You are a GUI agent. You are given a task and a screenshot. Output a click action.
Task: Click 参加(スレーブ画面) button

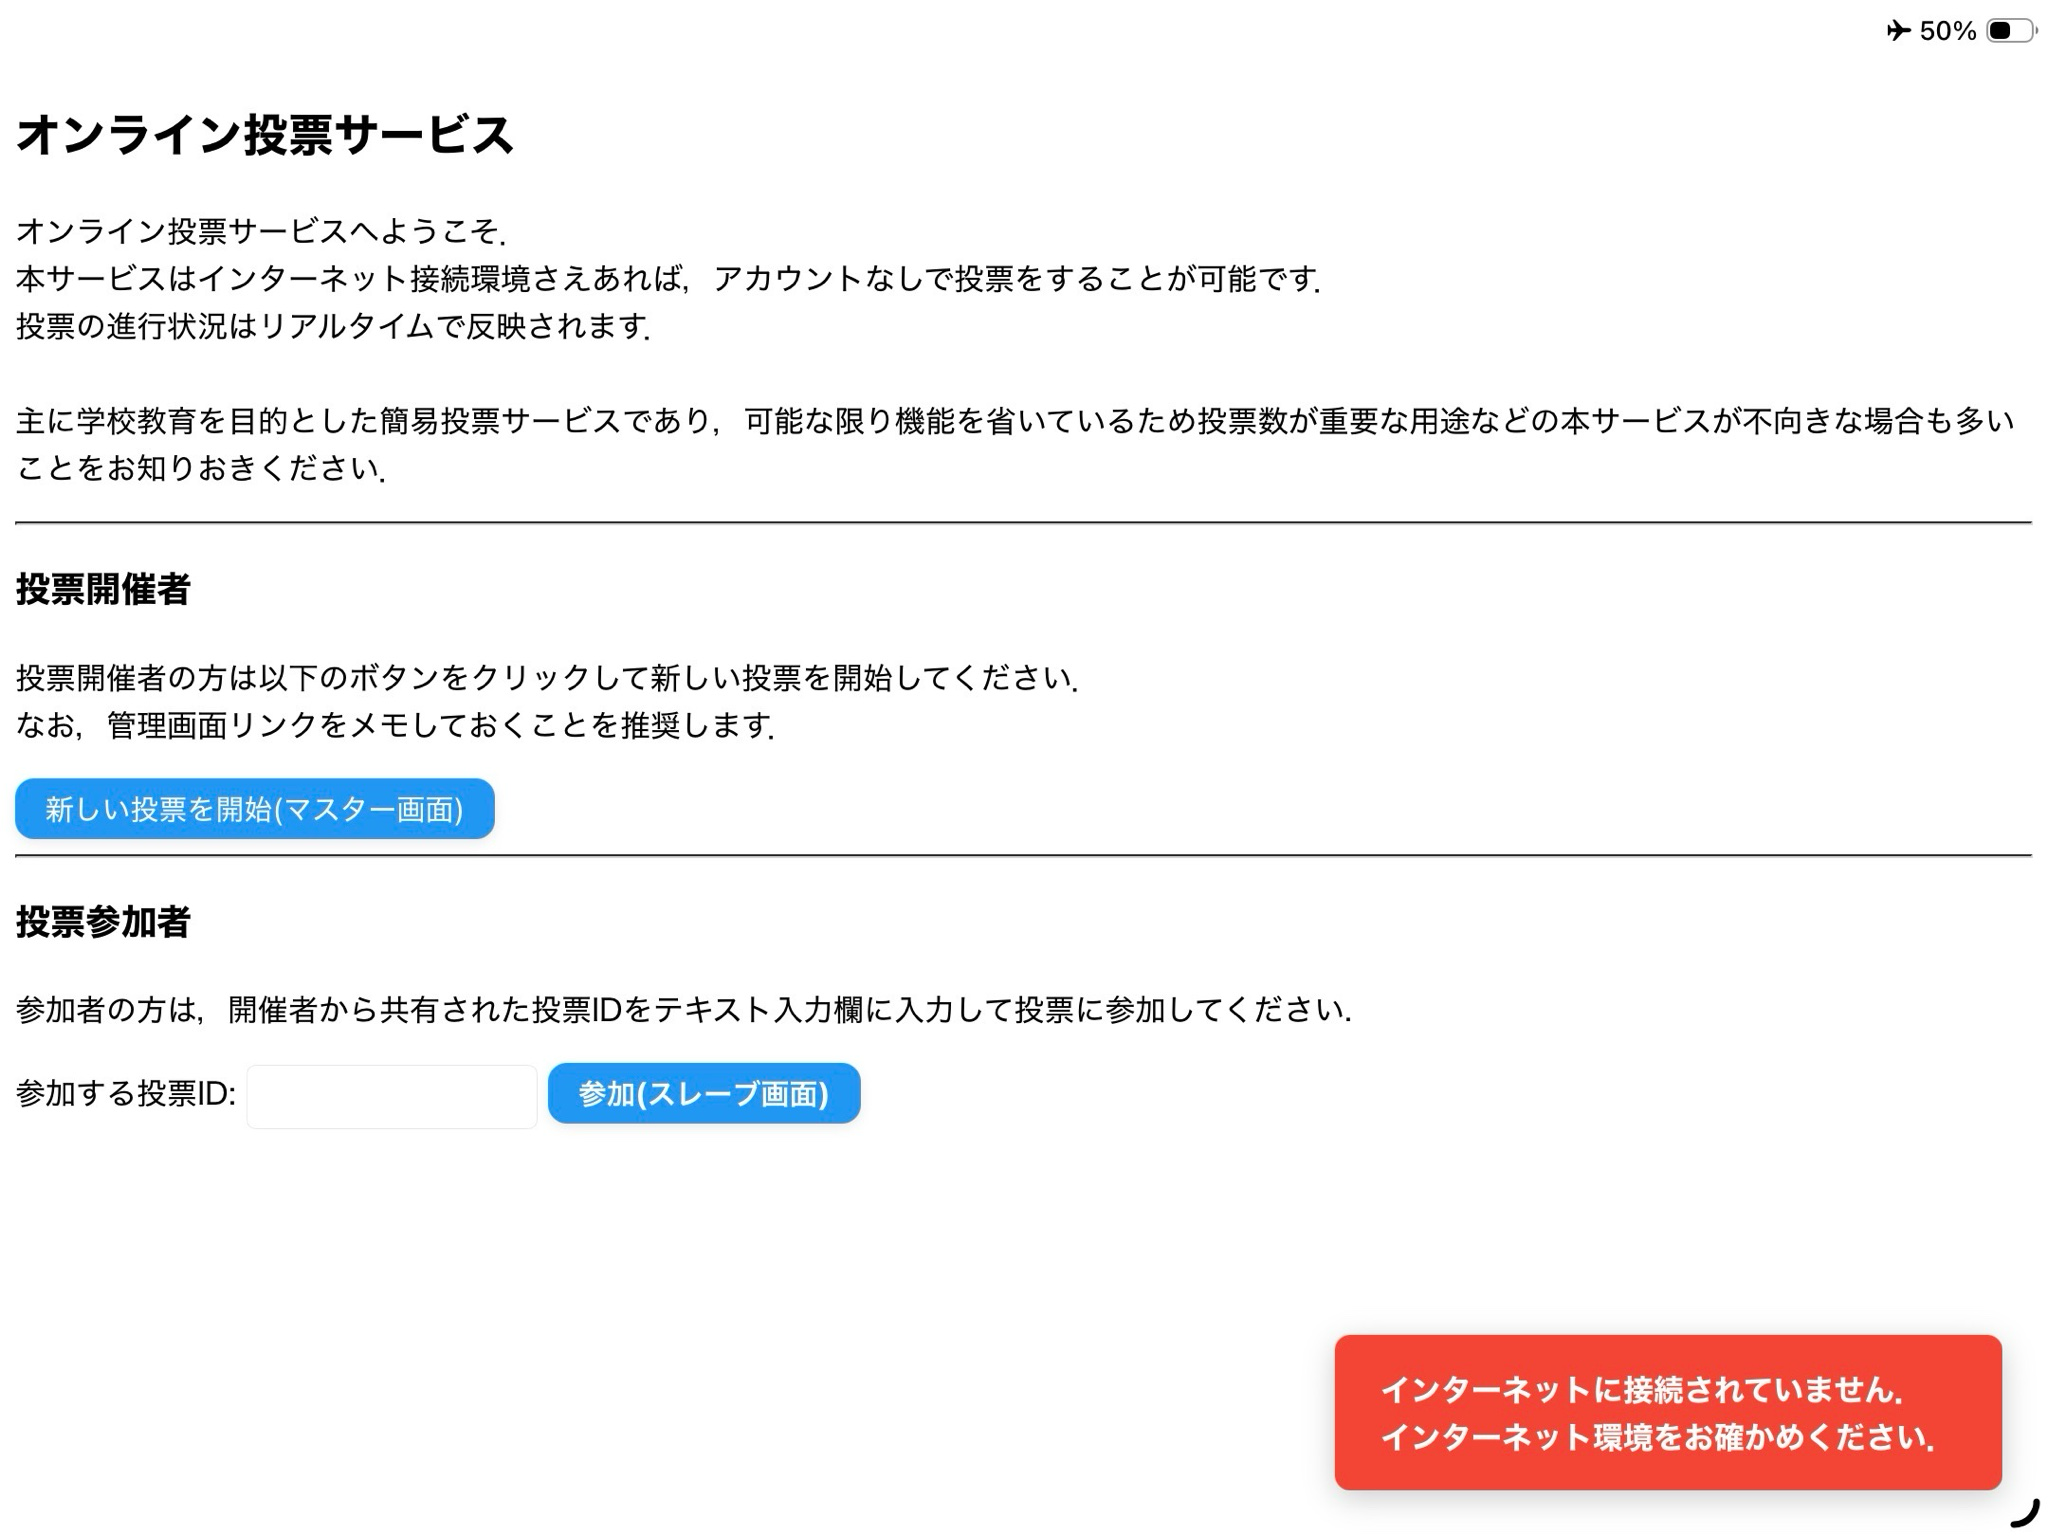[703, 1093]
